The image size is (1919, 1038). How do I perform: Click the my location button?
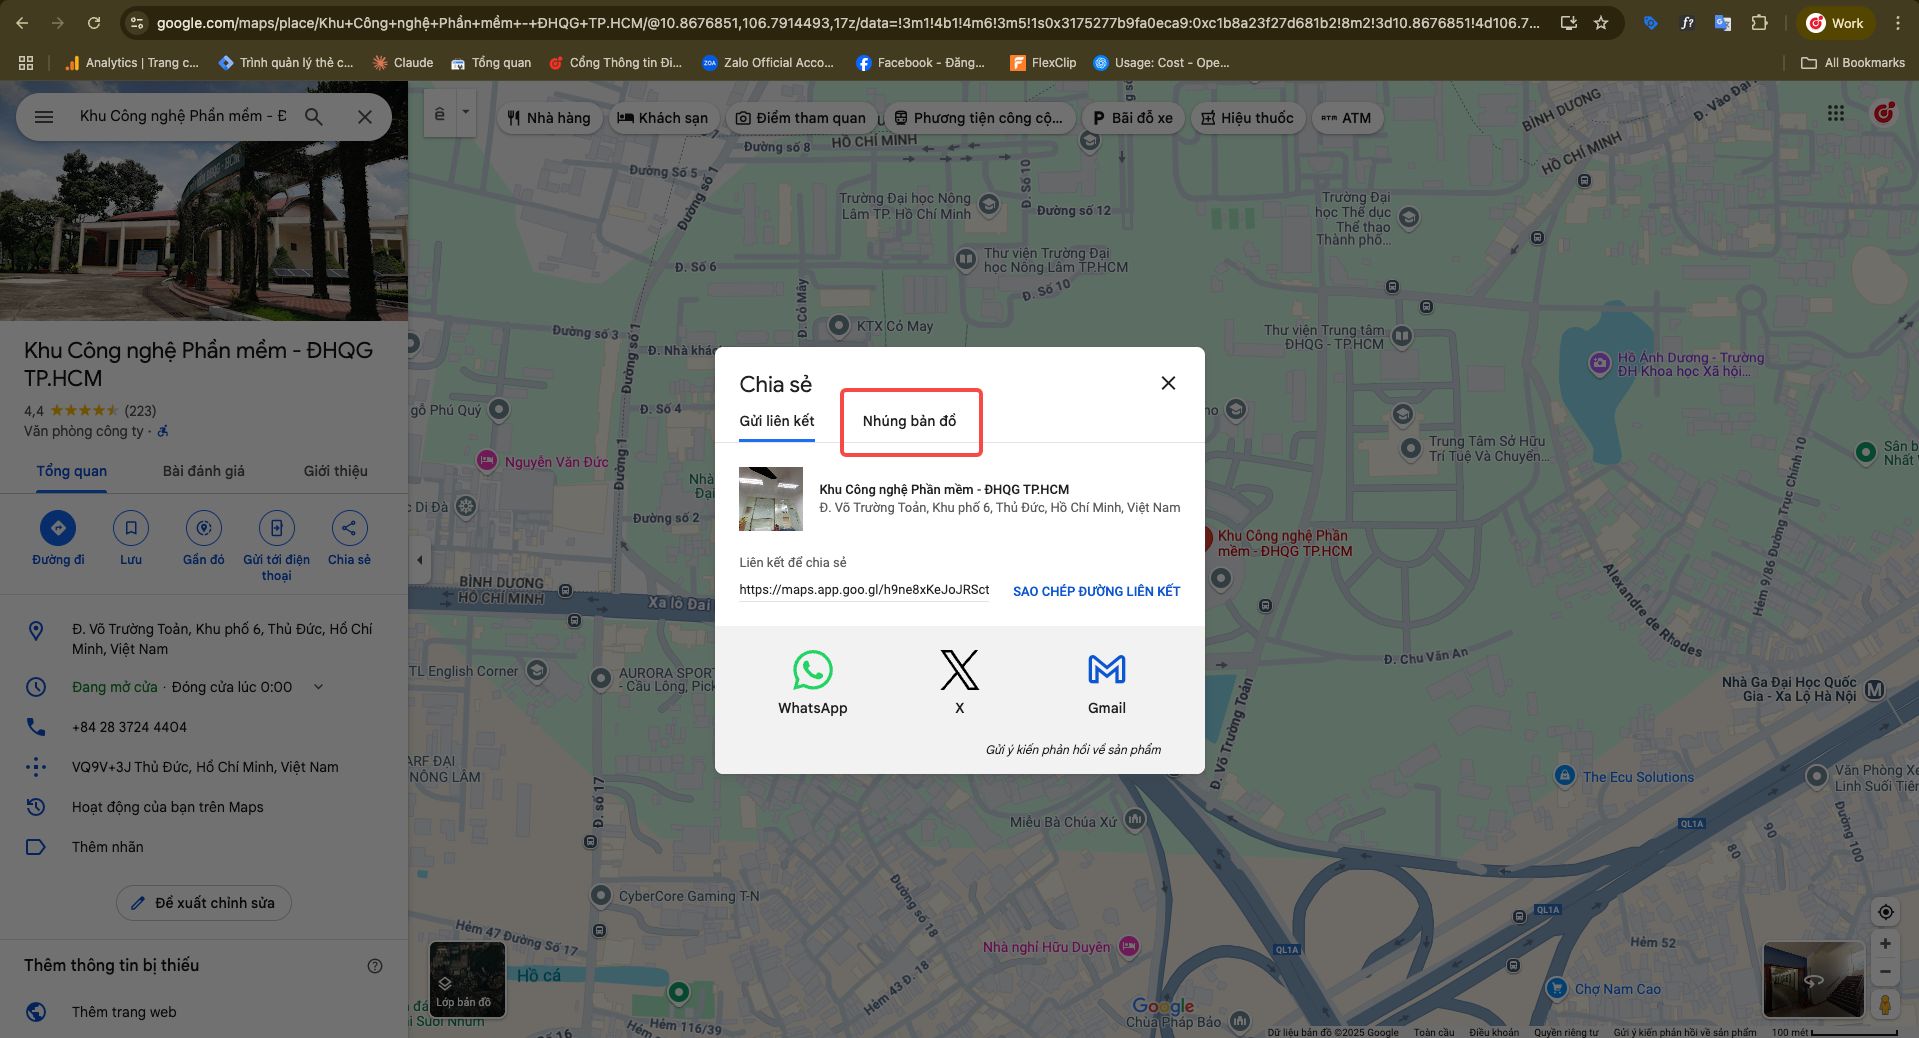[1885, 912]
